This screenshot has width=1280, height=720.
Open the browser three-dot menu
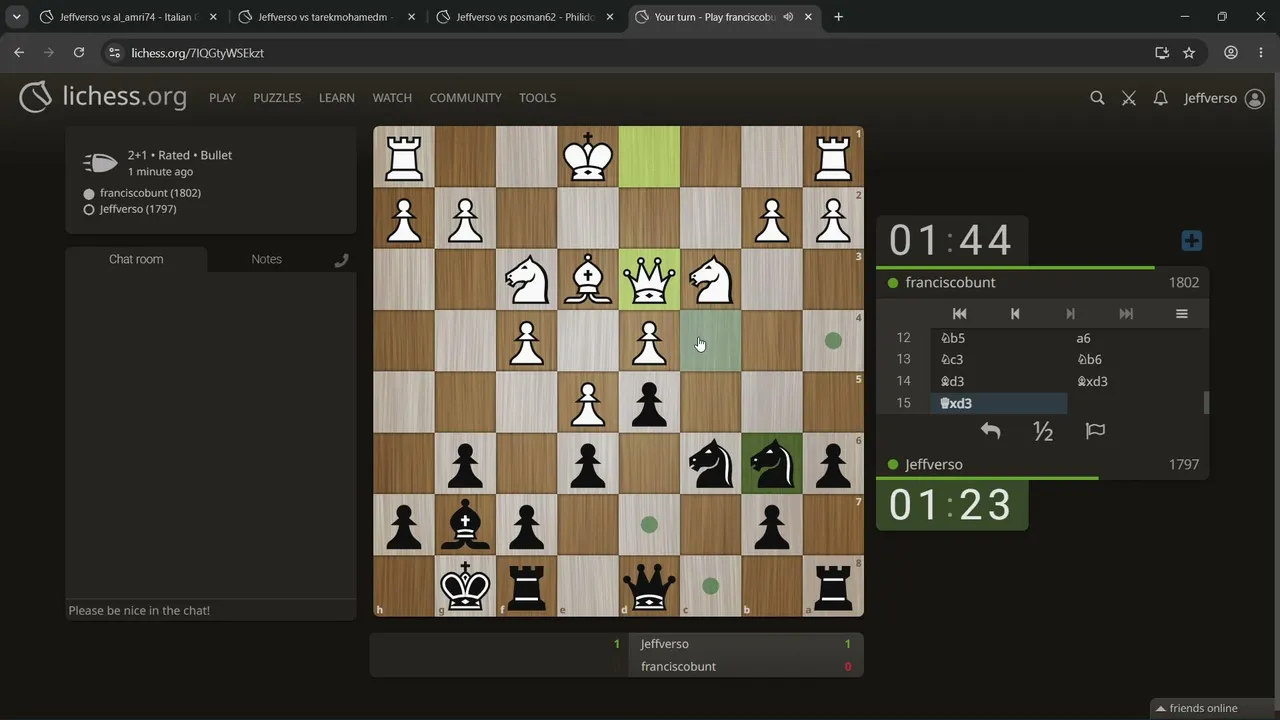point(1260,53)
